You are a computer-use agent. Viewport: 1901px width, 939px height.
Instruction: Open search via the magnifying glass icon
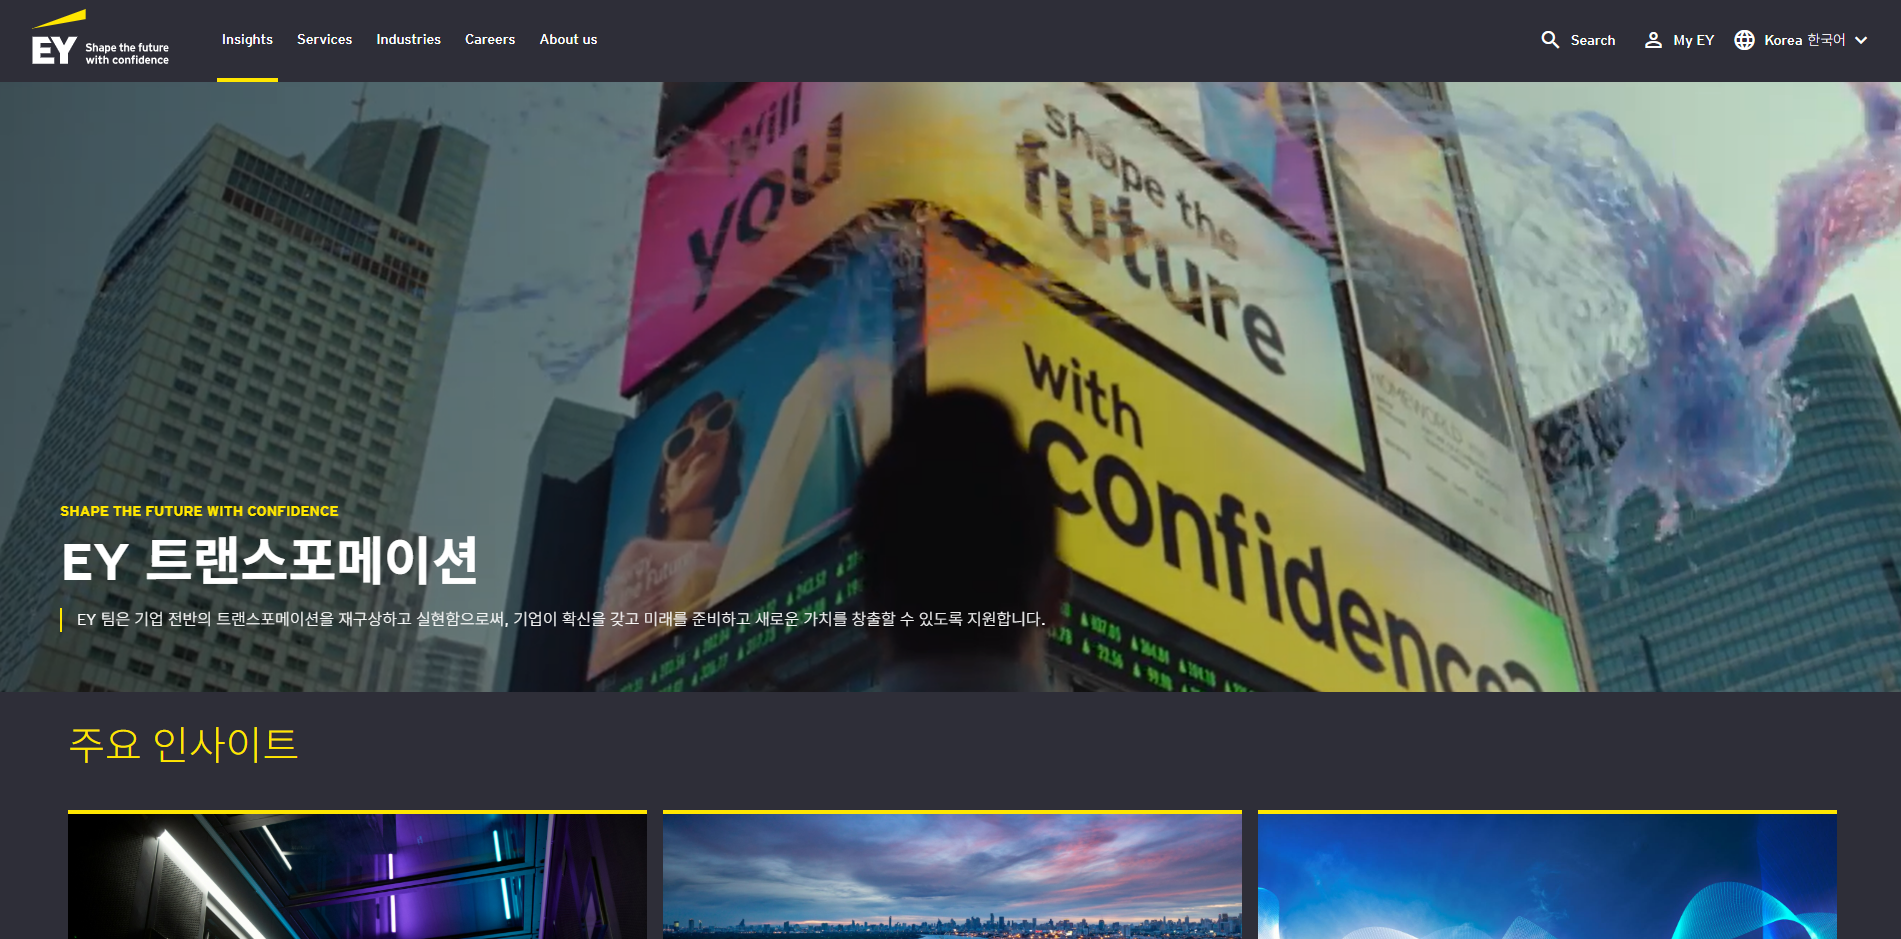tap(1550, 40)
